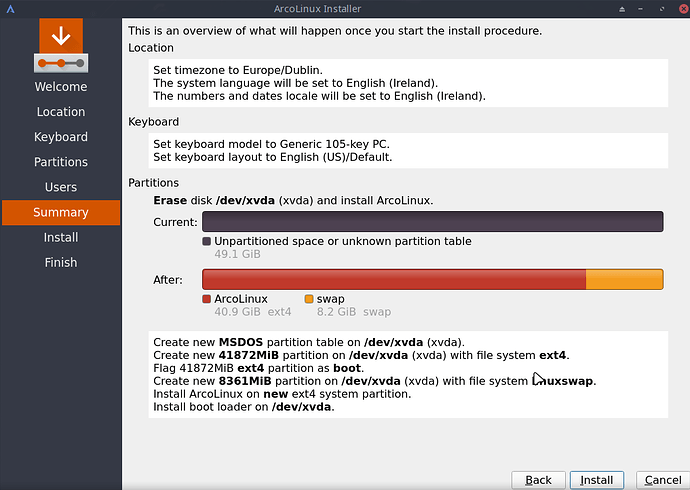
Task: Click the orange installer download logo
Action: 61,46
